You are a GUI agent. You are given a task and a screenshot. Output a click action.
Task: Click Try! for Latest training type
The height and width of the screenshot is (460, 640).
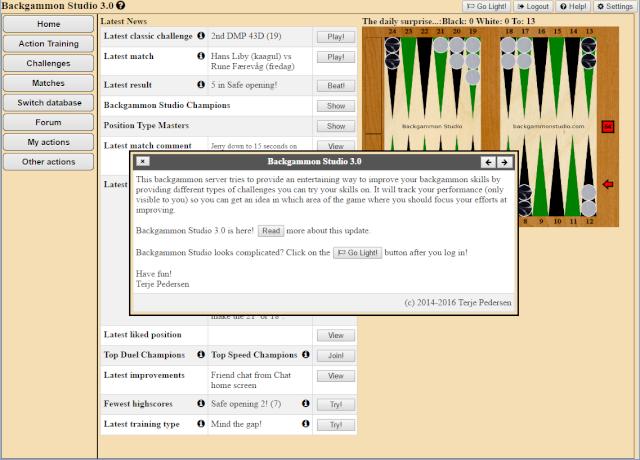click(336, 425)
